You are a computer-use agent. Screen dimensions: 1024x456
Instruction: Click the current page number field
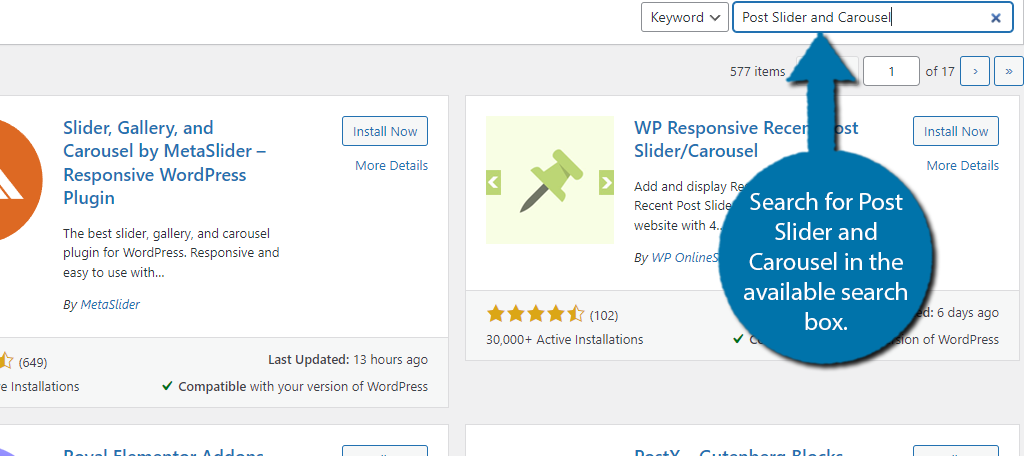coord(891,71)
